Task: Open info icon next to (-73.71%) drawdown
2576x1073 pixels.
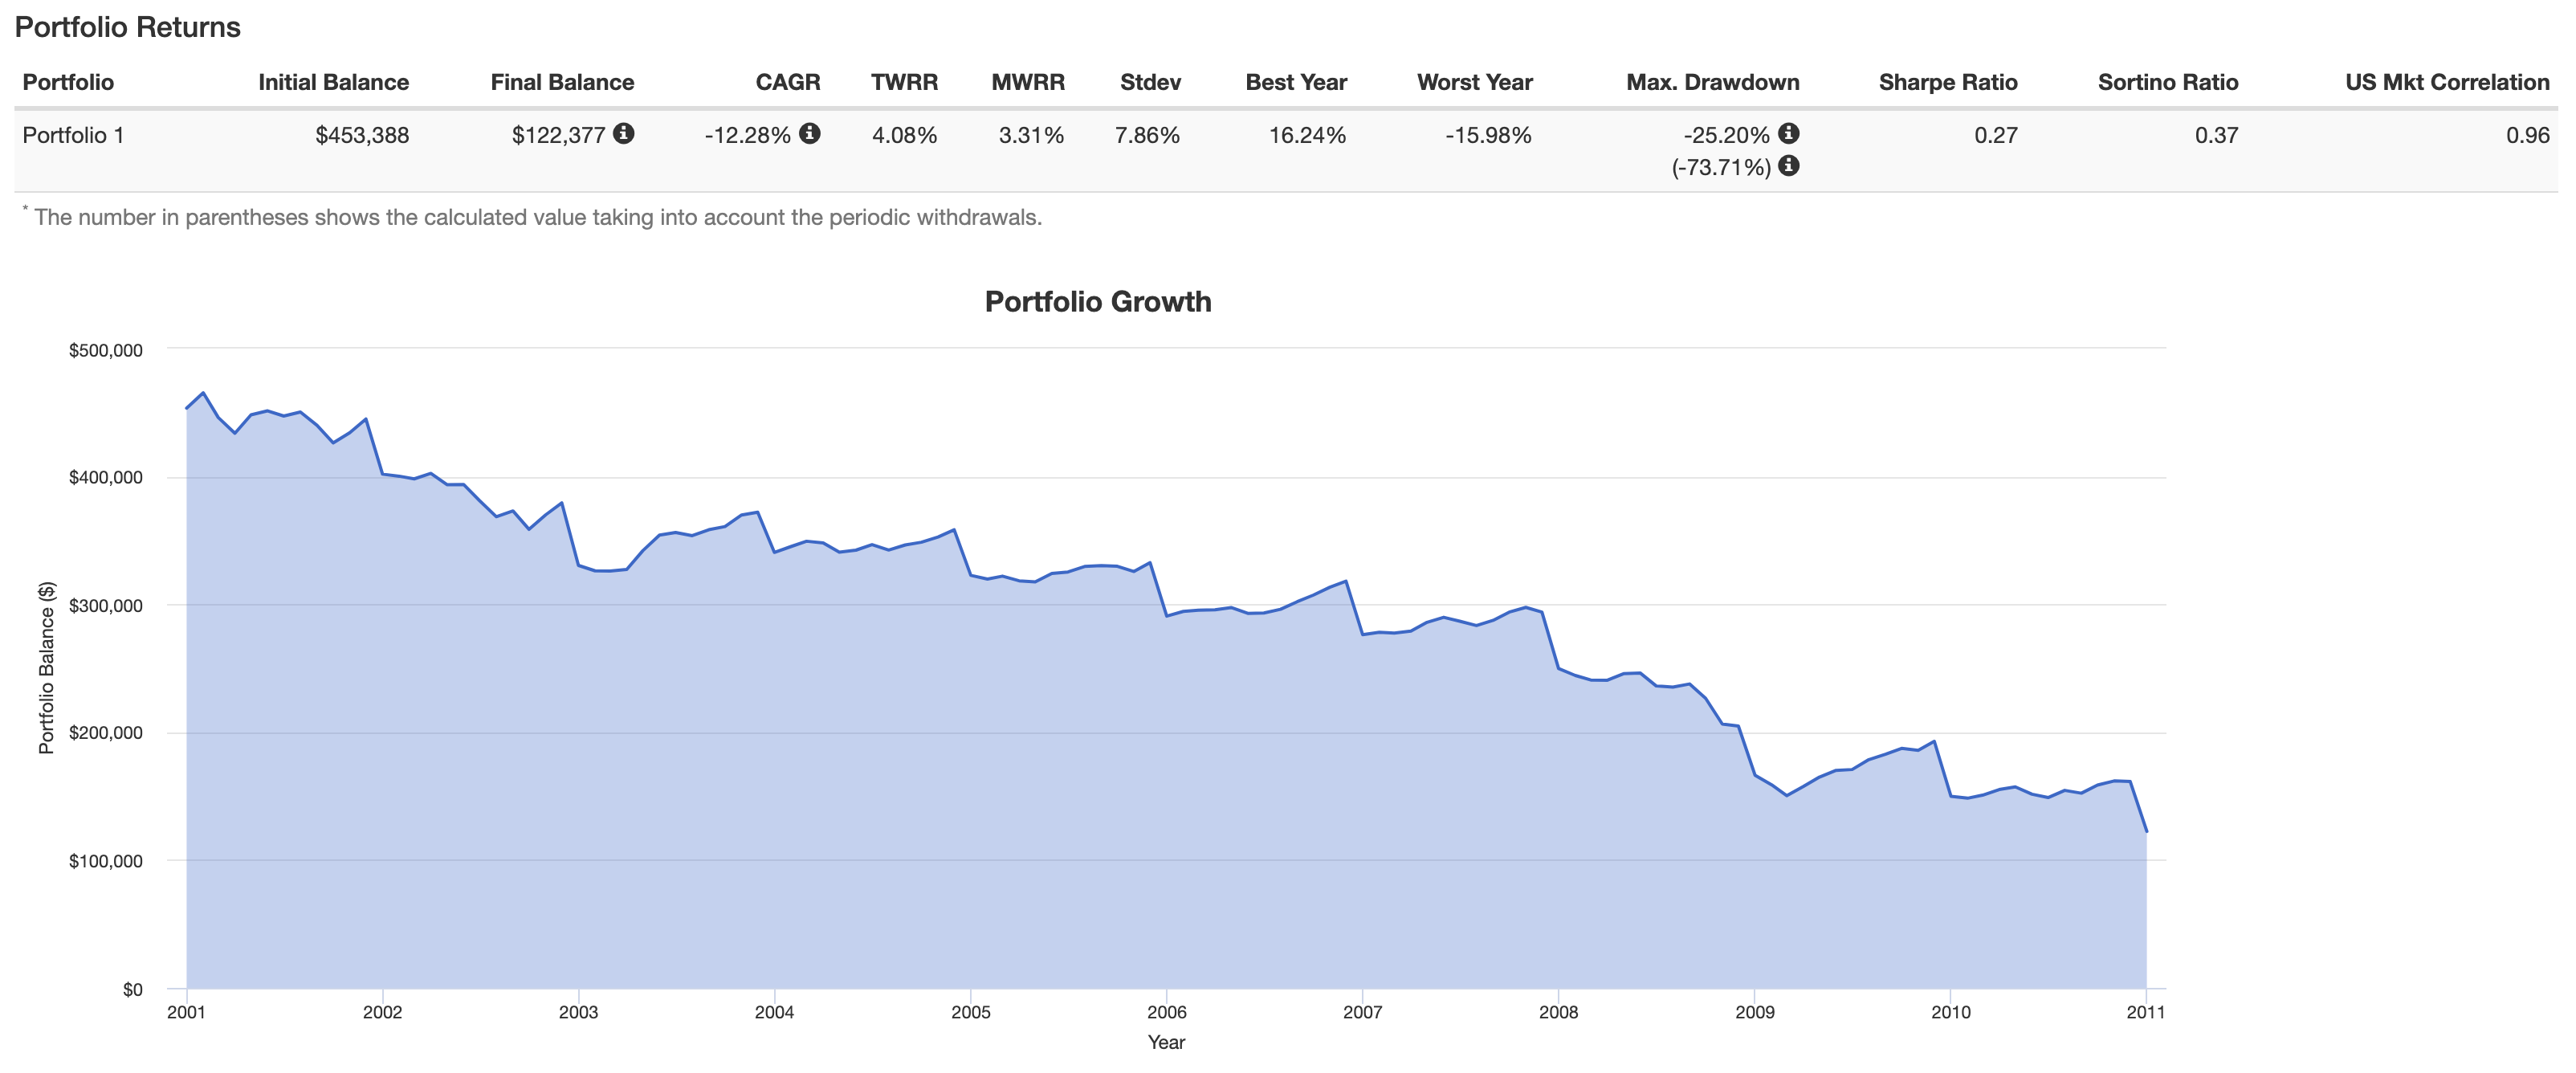Action: (x=1788, y=166)
